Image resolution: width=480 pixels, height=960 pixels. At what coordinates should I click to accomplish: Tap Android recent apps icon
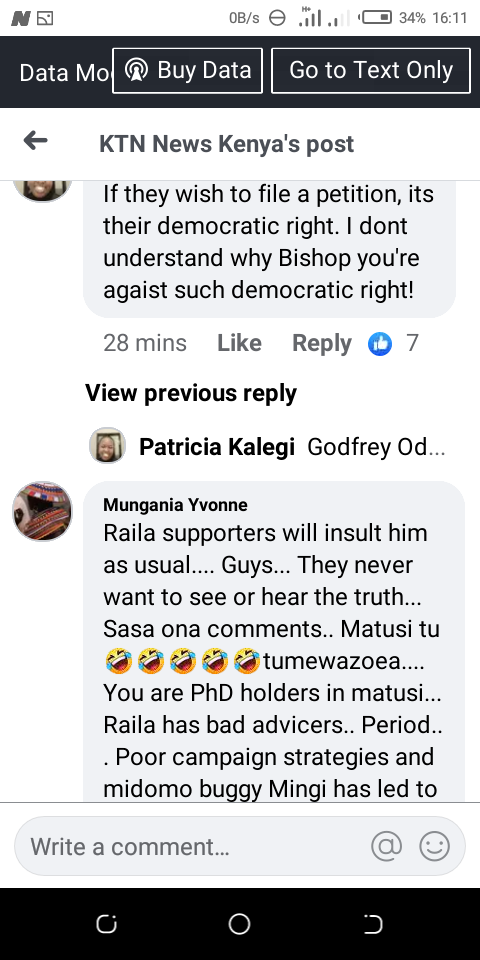click(x=106, y=924)
